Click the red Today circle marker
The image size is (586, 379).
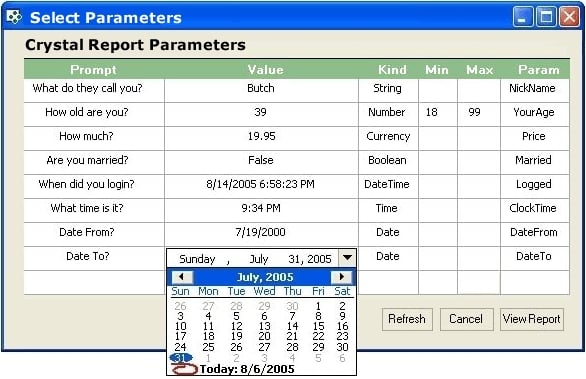point(184,370)
